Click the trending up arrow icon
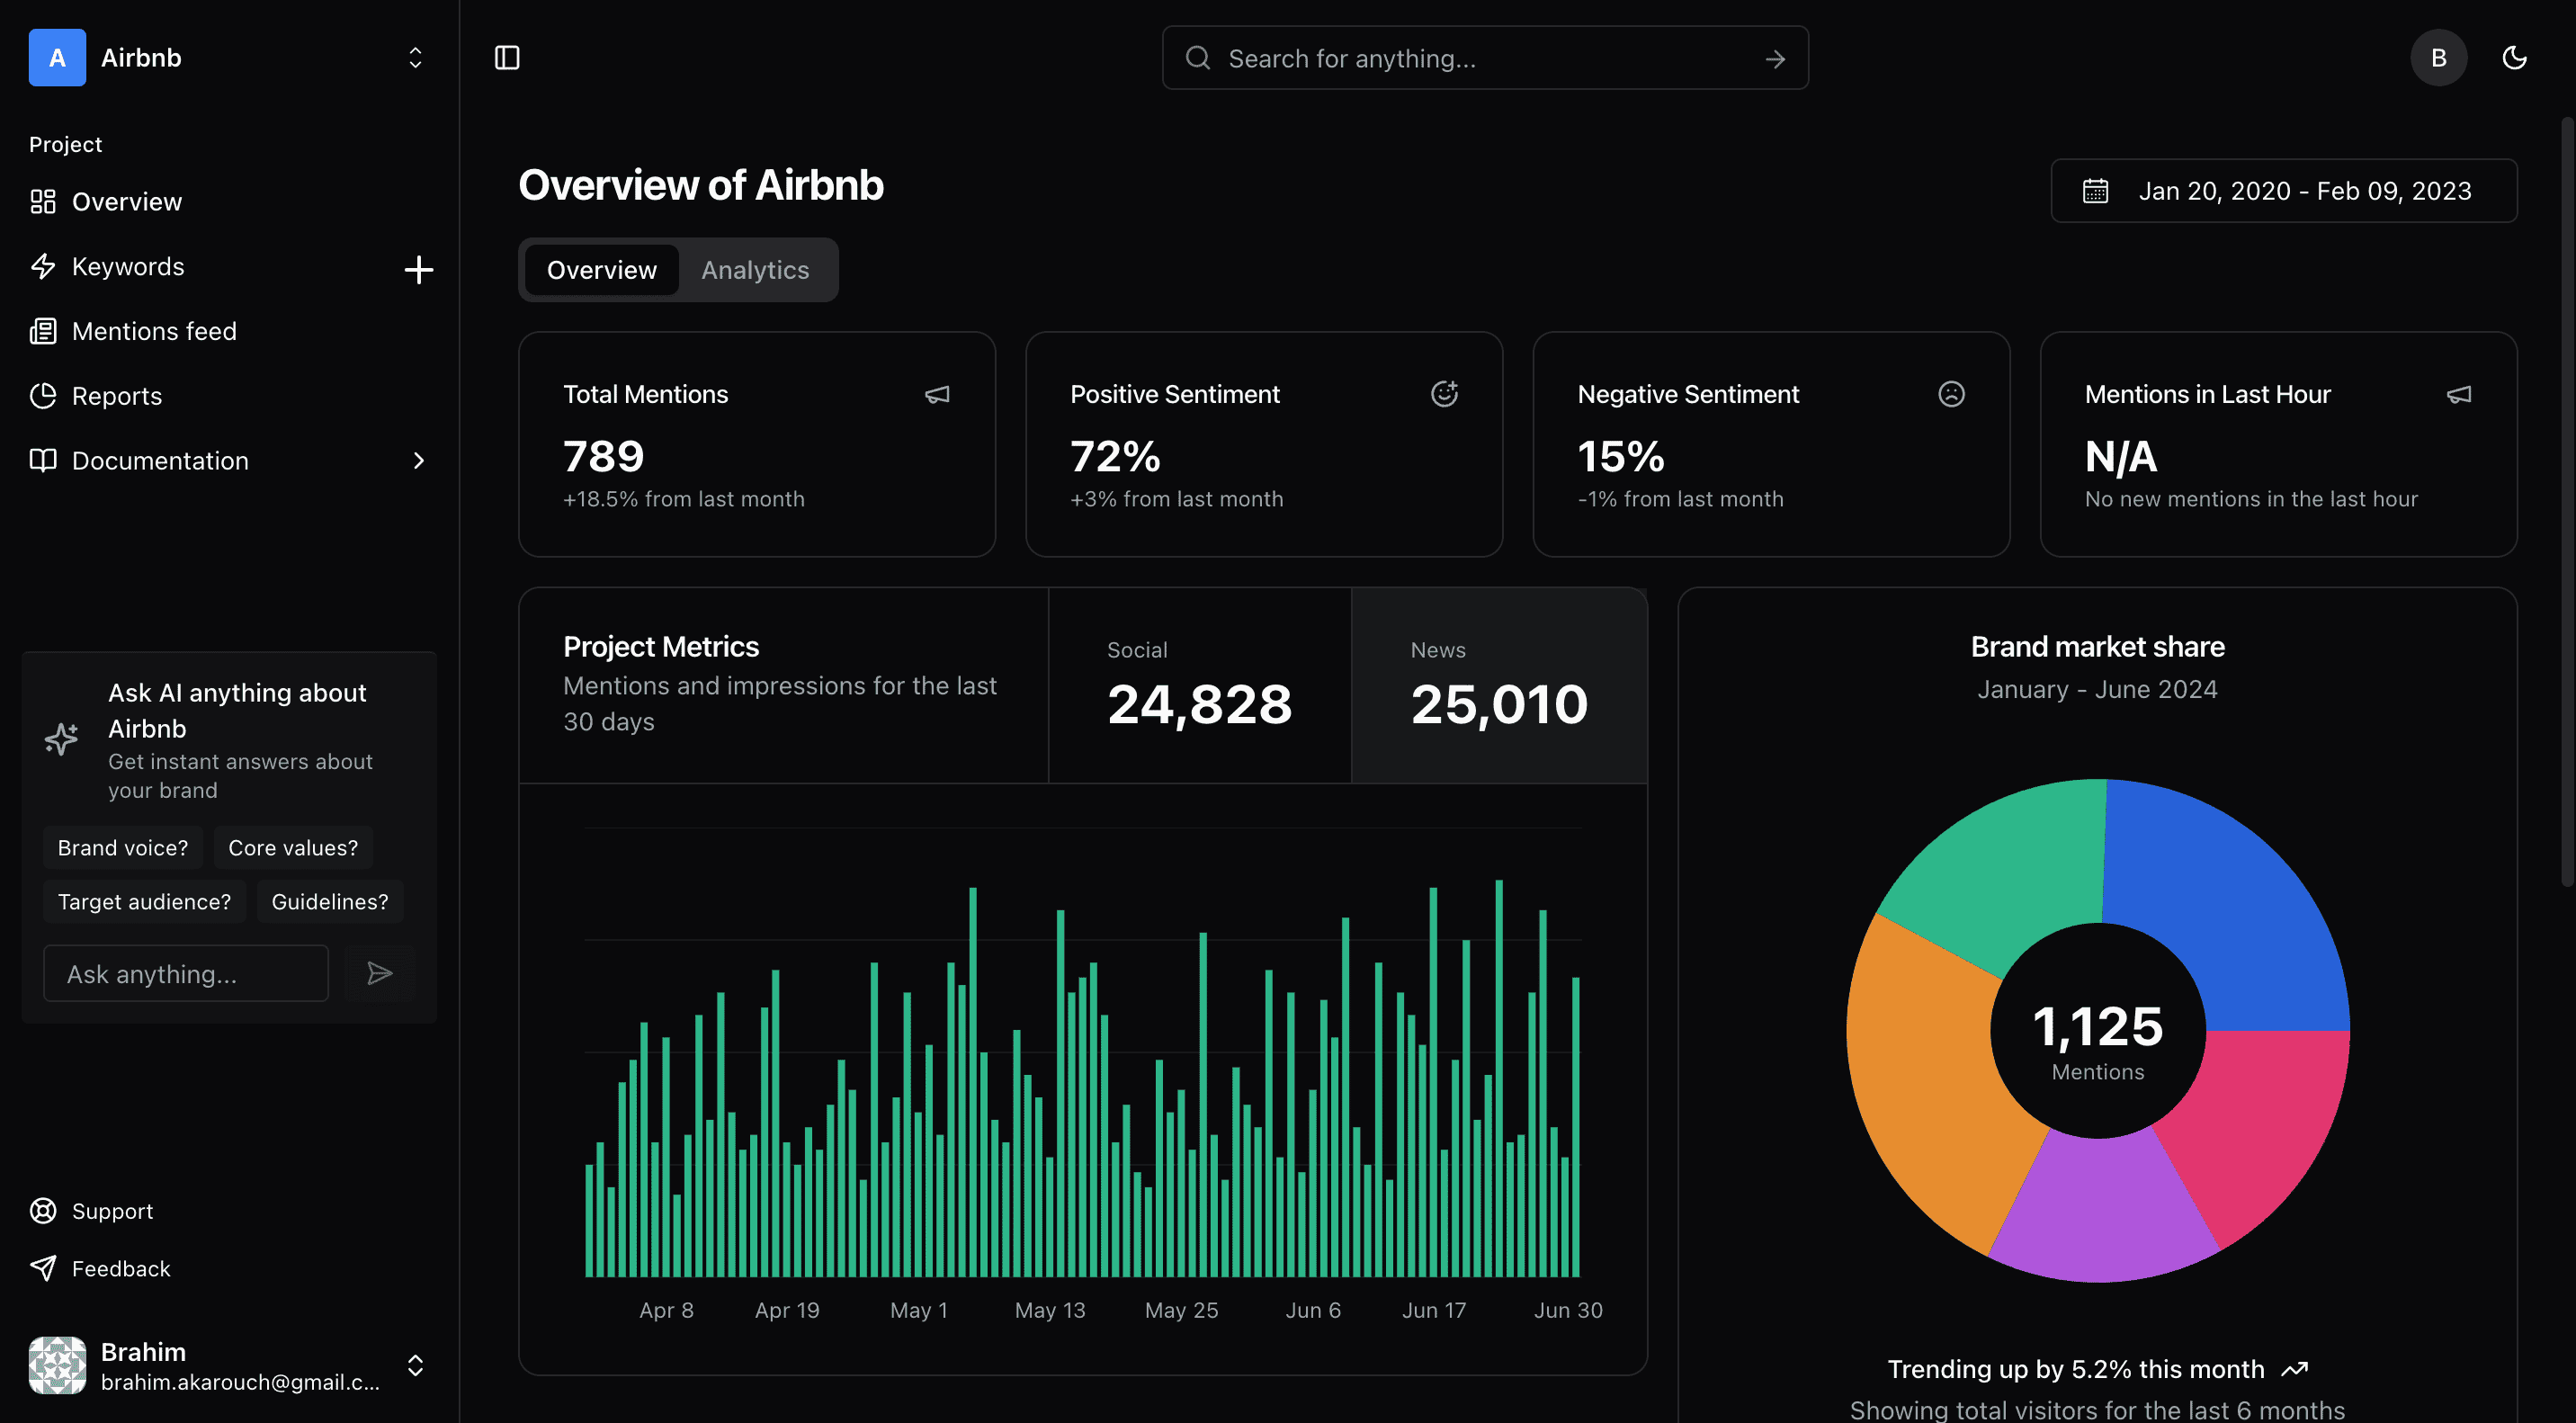The width and height of the screenshot is (2576, 1423). pos(2294,1369)
